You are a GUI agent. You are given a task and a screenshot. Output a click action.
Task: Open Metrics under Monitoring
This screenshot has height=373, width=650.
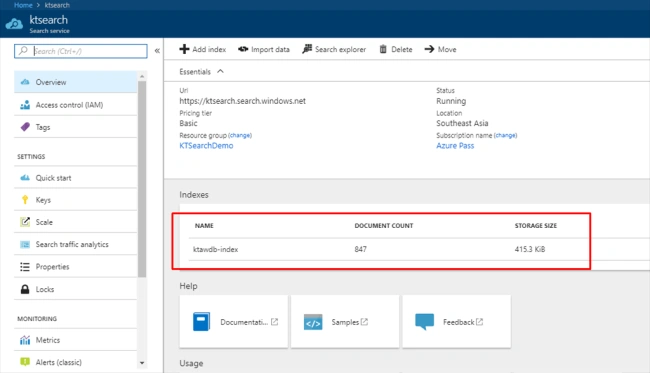coord(75,340)
